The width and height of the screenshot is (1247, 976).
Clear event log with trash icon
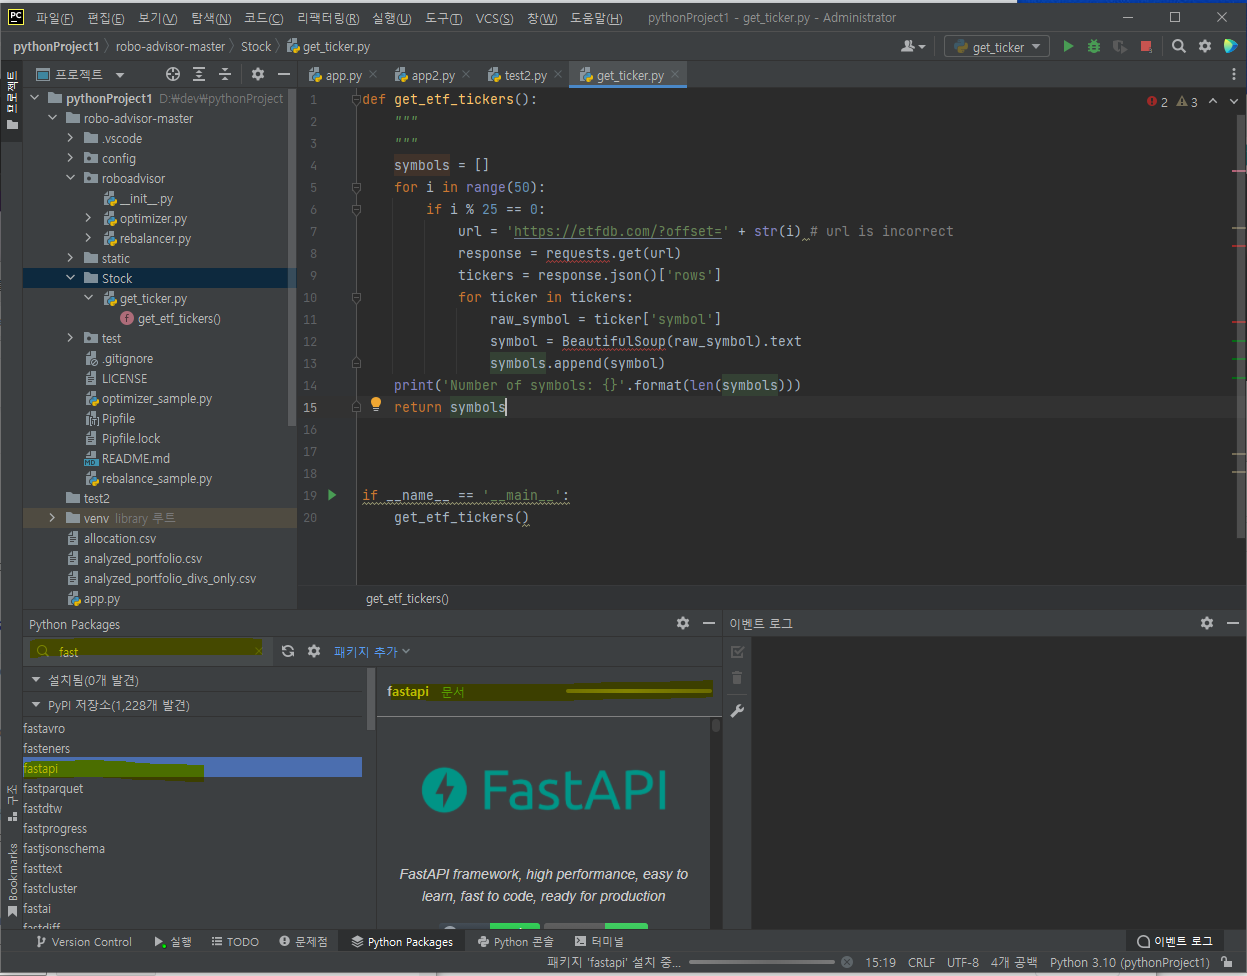(x=737, y=678)
